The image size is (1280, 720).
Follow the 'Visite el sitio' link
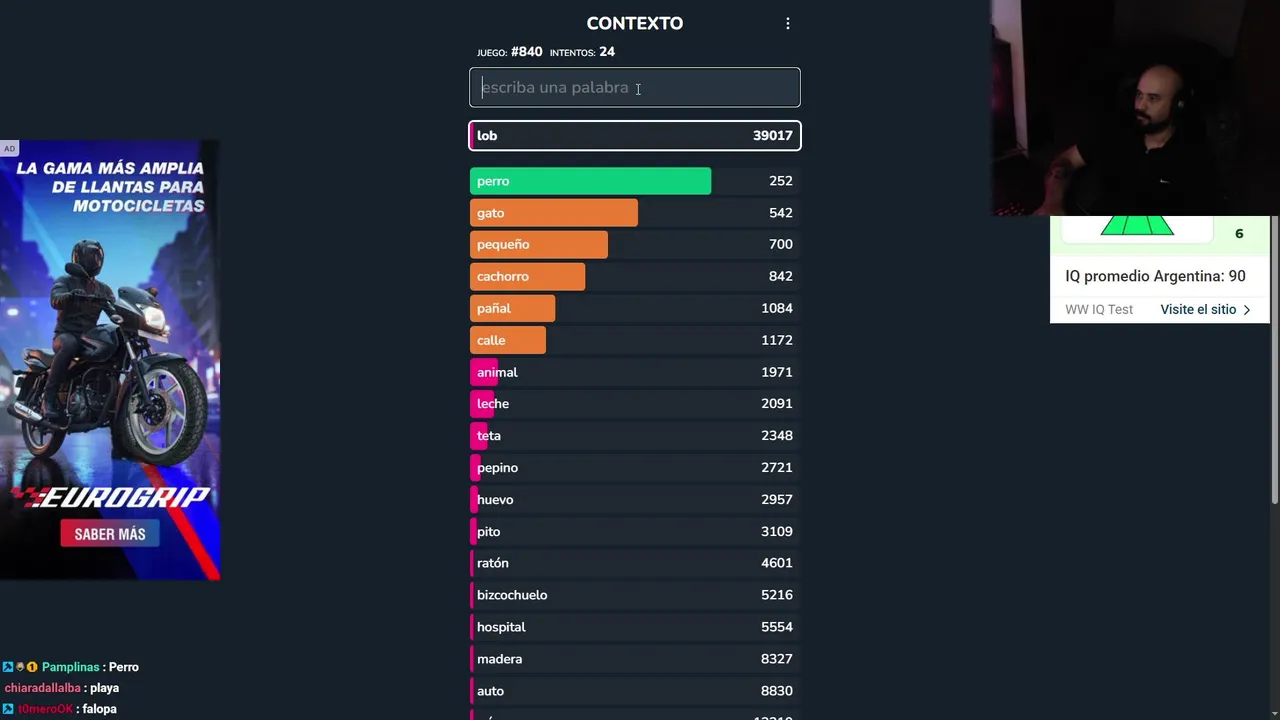(x=1198, y=310)
